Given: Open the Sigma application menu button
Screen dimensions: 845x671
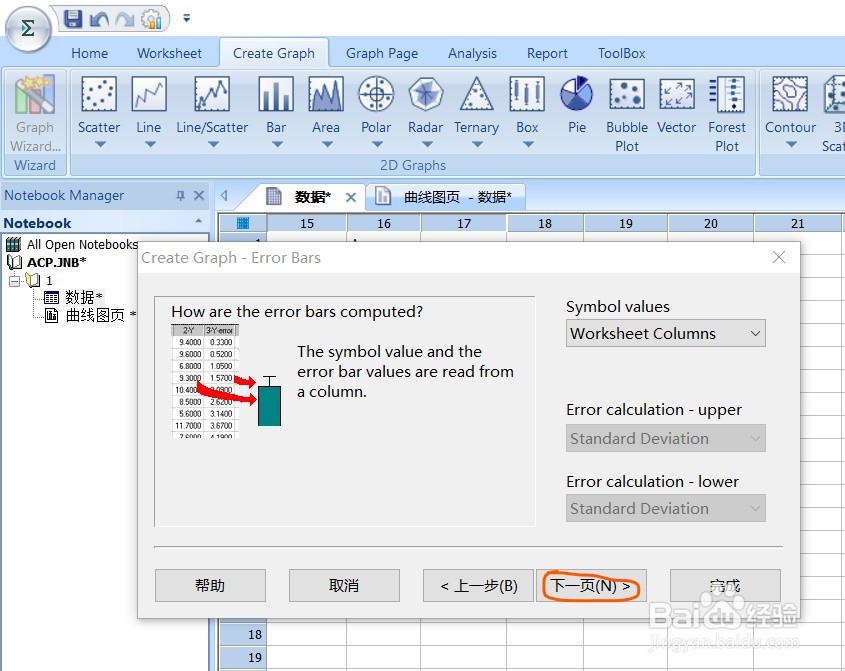Looking at the screenshot, I should (28, 28).
